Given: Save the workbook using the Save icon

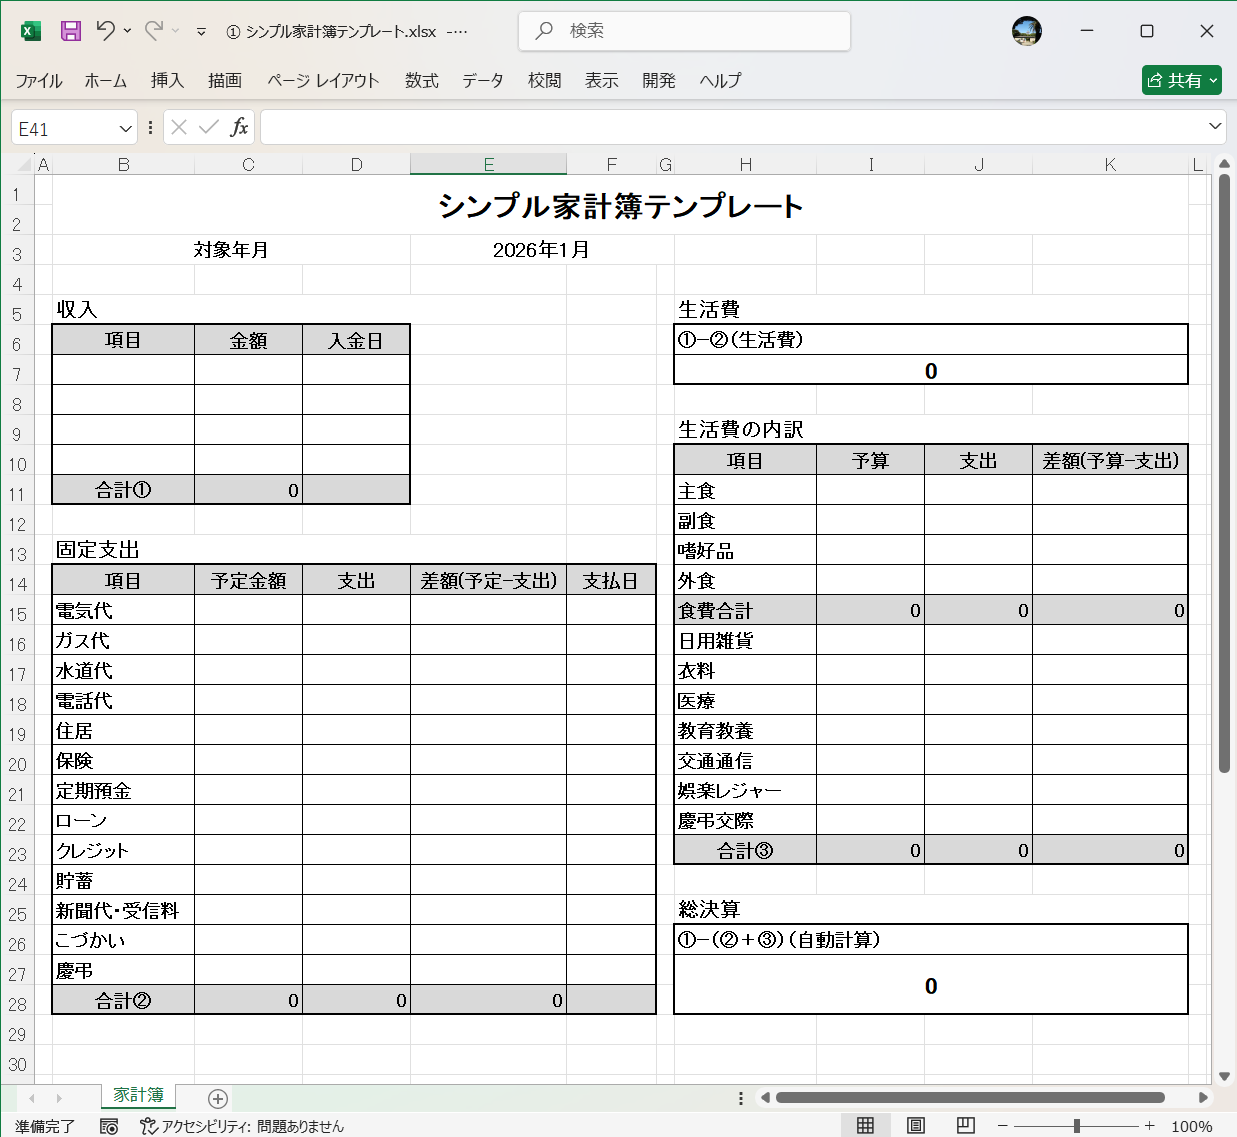Looking at the screenshot, I should (x=69, y=31).
